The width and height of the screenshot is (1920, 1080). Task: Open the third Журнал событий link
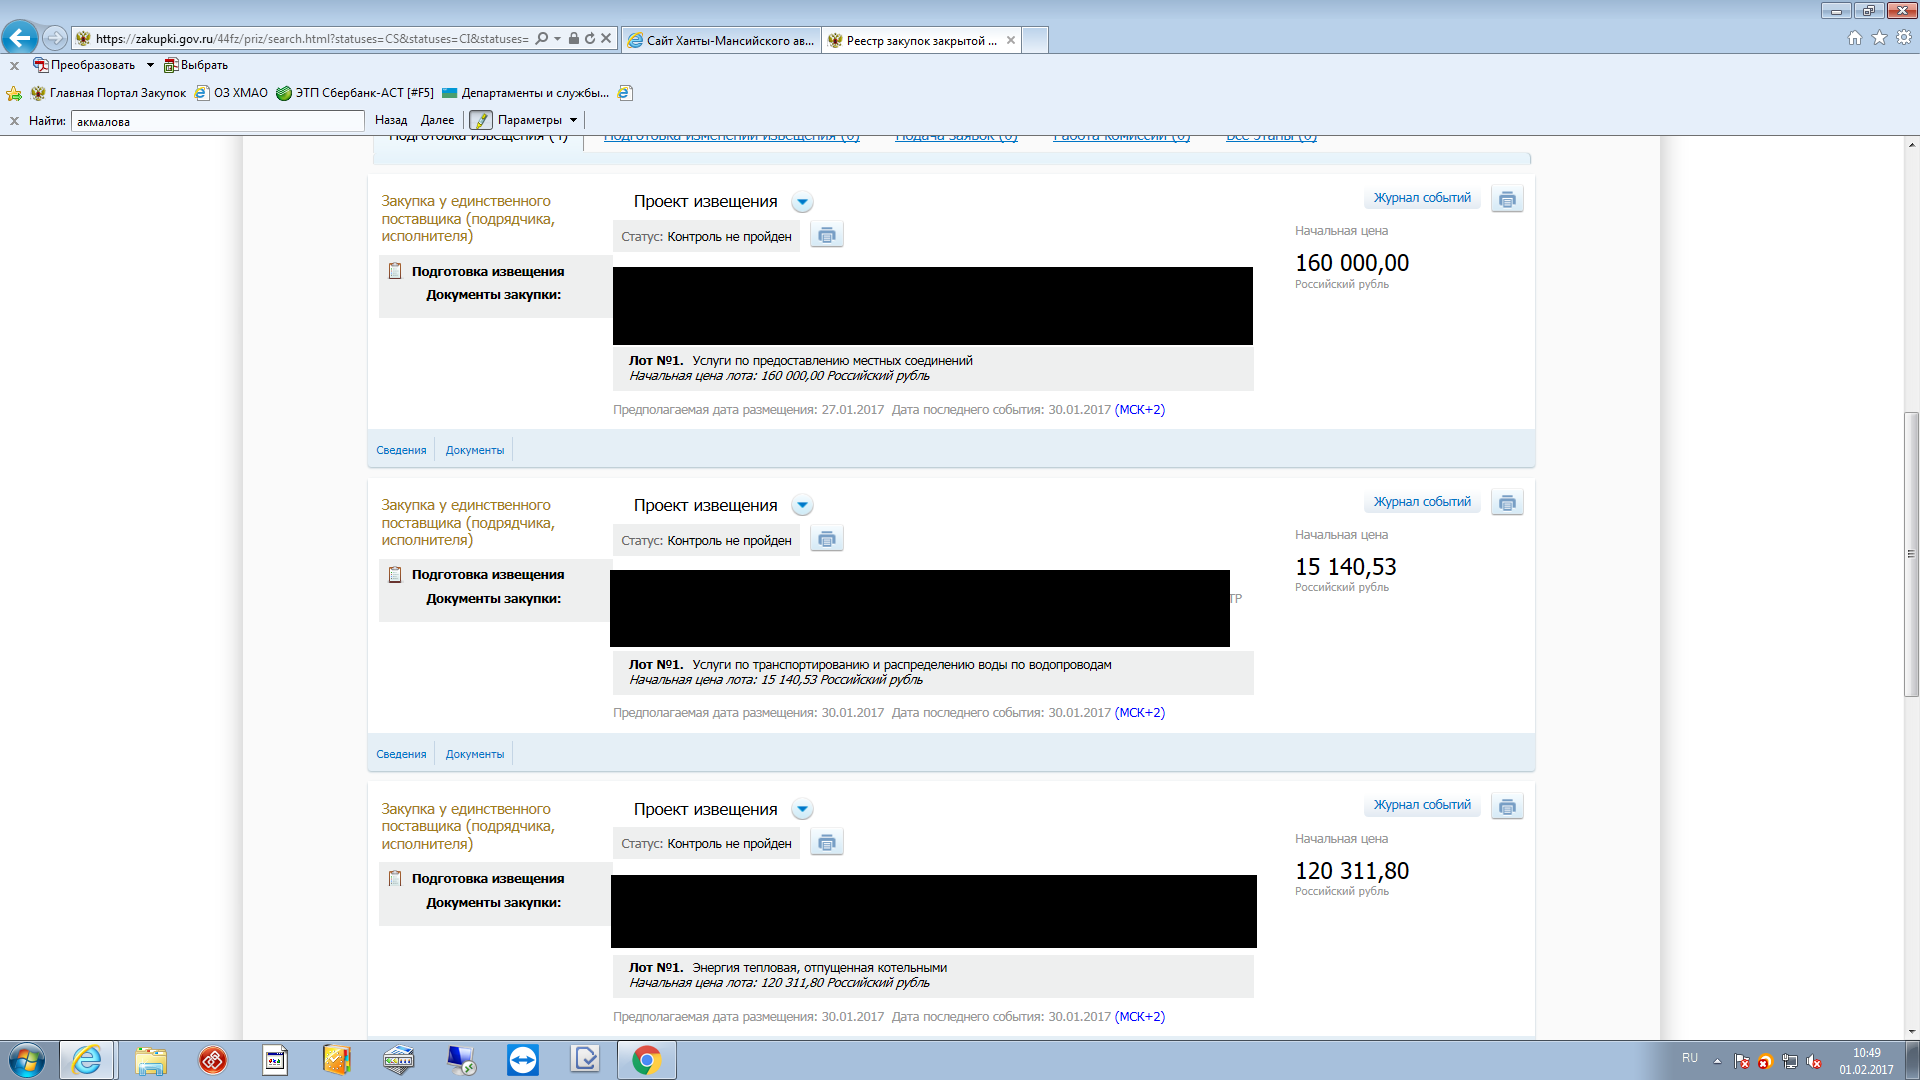(x=1421, y=805)
